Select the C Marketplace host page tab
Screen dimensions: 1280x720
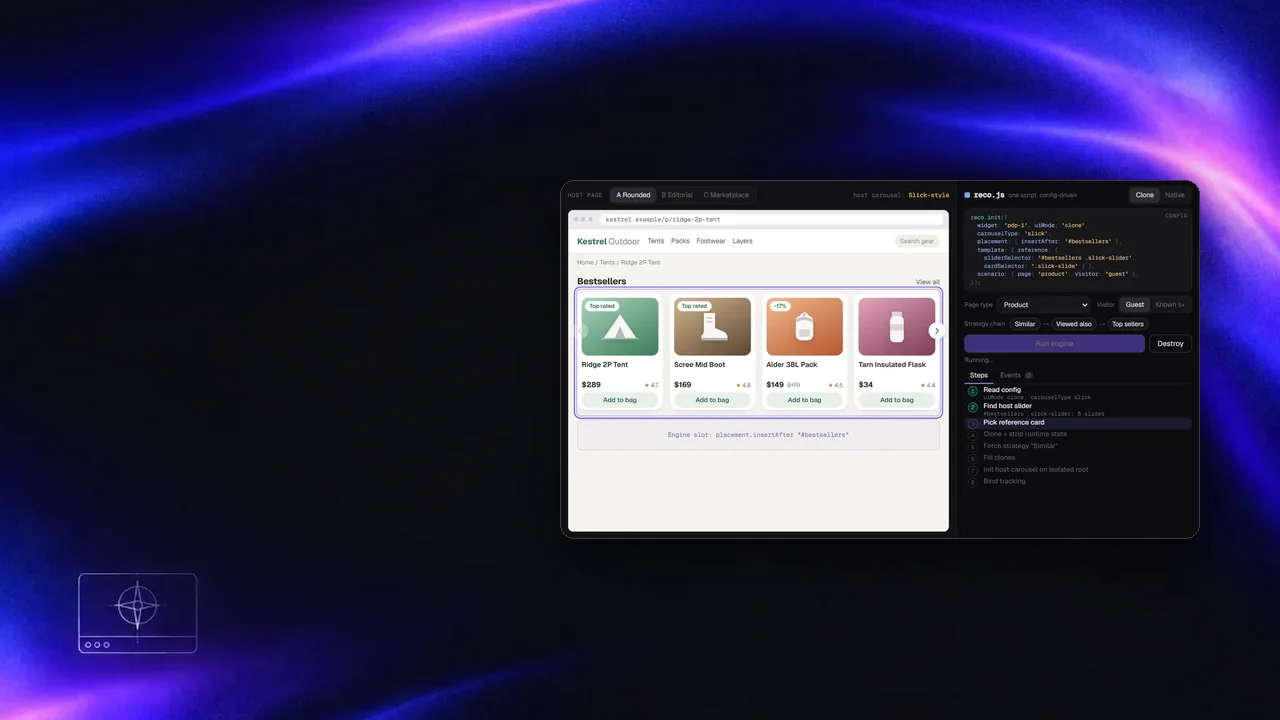[x=726, y=195]
